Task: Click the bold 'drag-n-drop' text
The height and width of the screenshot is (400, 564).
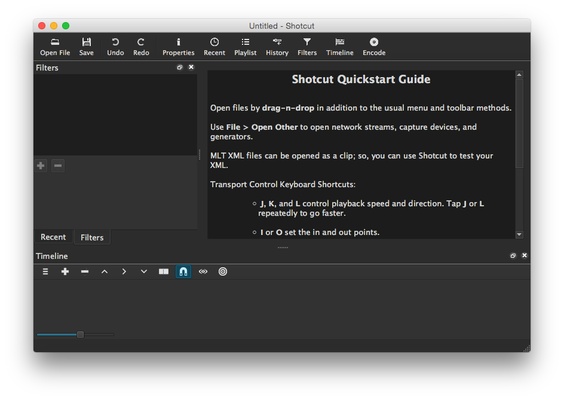Action: coord(288,108)
